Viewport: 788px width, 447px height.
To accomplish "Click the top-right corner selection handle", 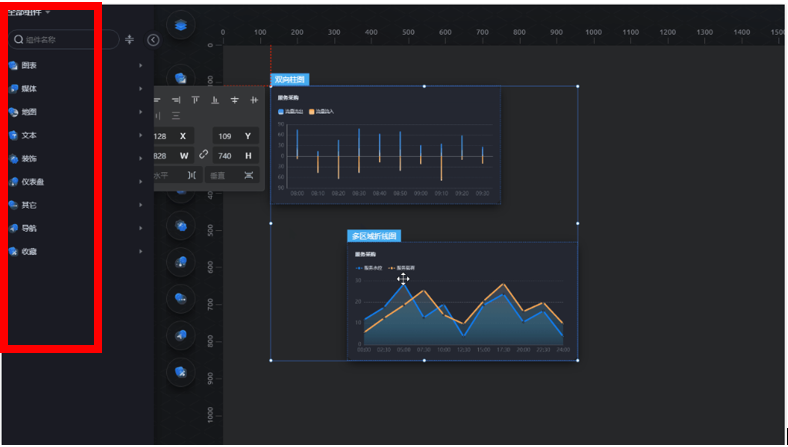I will [x=577, y=86].
